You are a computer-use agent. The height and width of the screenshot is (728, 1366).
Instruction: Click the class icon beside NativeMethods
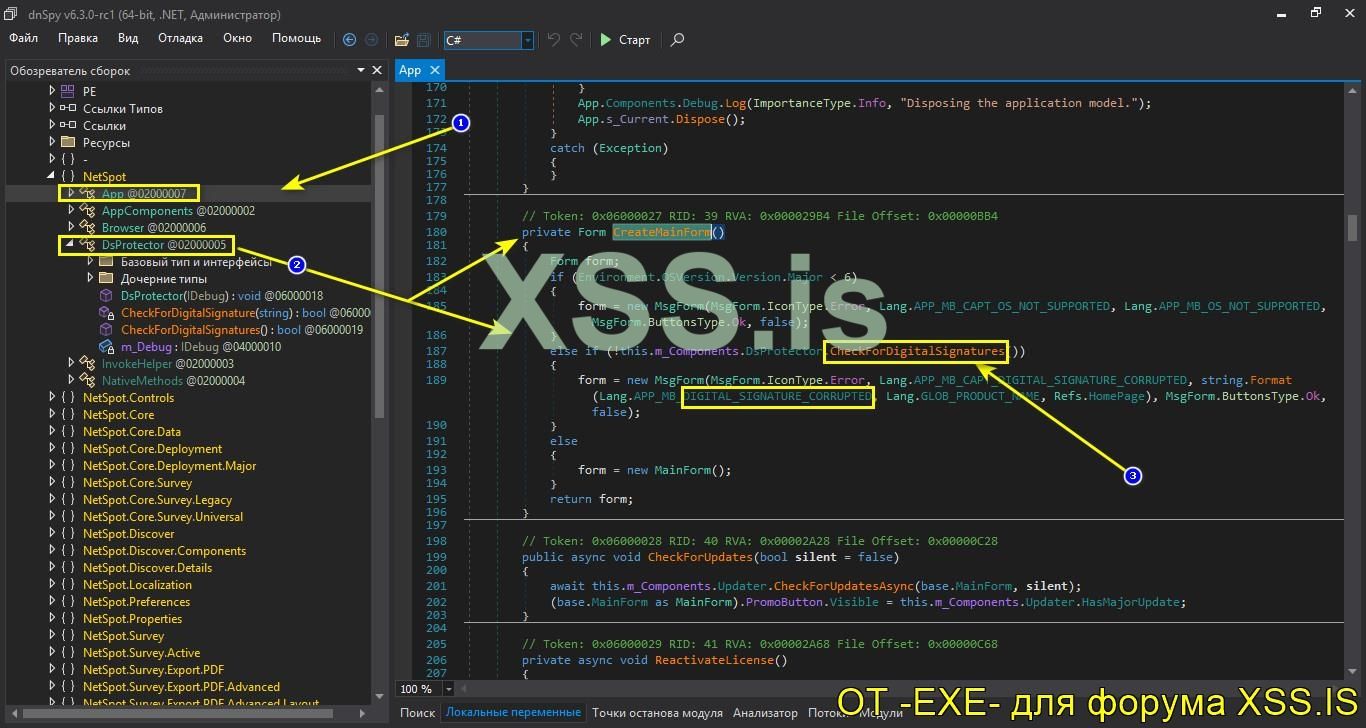(x=87, y=381)
